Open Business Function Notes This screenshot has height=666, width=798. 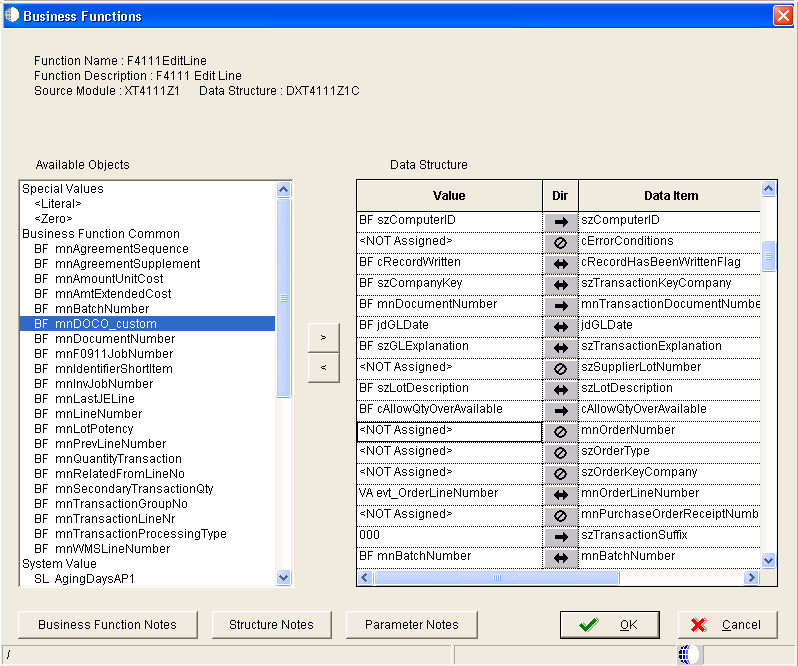107,625
